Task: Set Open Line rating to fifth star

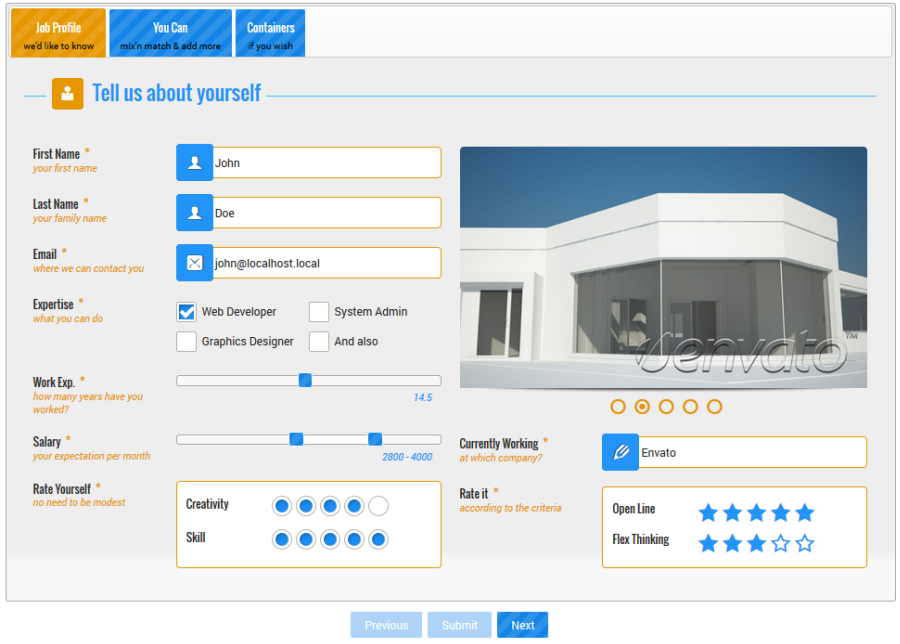Action: (805, 513)
